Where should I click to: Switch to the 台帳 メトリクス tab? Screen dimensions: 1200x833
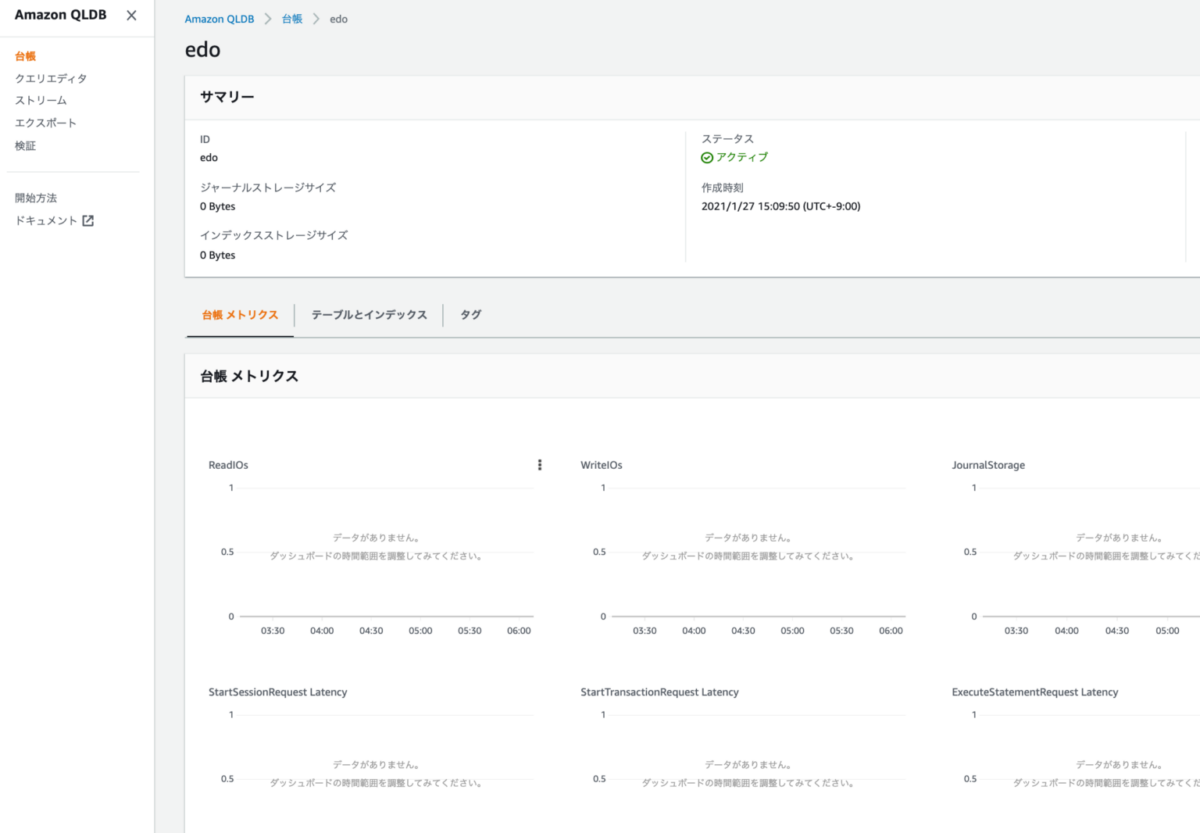click(x=240, y=315)
